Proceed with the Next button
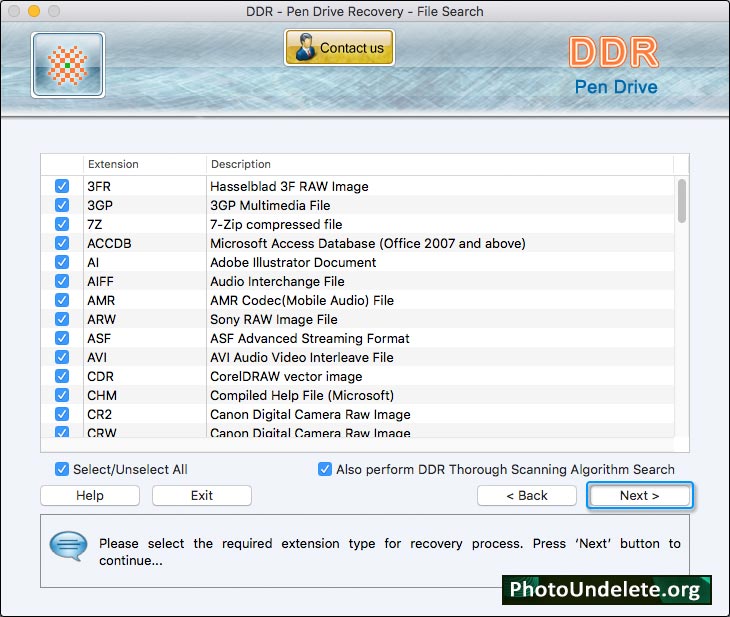This screenshot has height=617, width=730. pyautogui.click(x=640, y=495)
